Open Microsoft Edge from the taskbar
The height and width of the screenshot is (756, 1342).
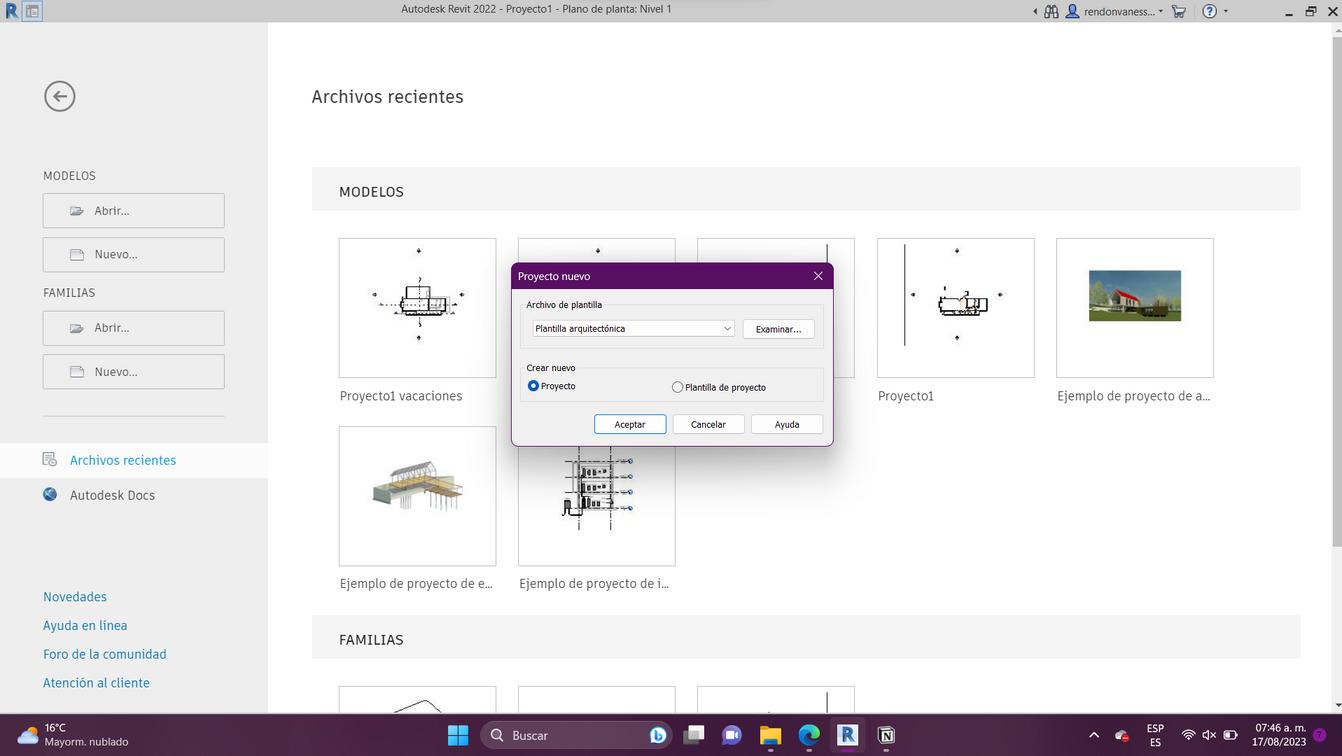(809, 735)
